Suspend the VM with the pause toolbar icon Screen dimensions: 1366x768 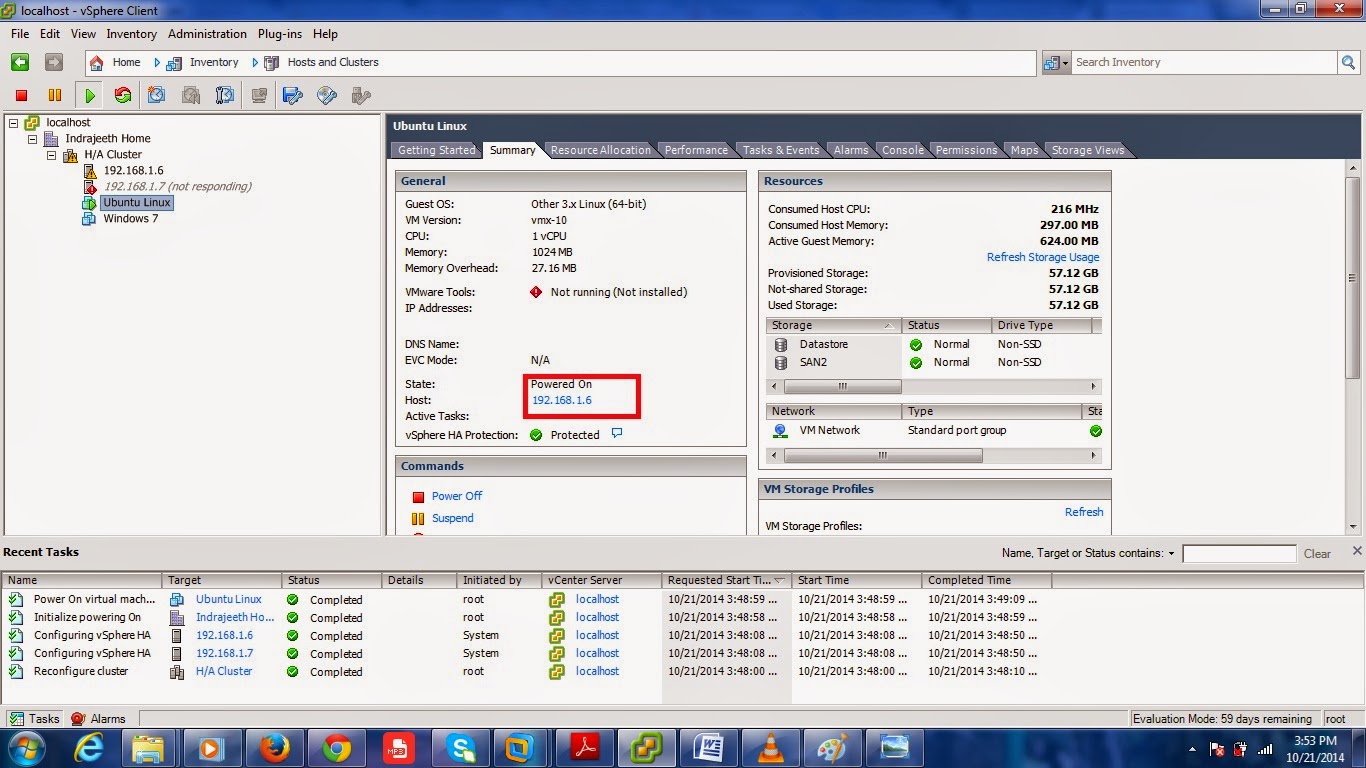tap(53, 95)
